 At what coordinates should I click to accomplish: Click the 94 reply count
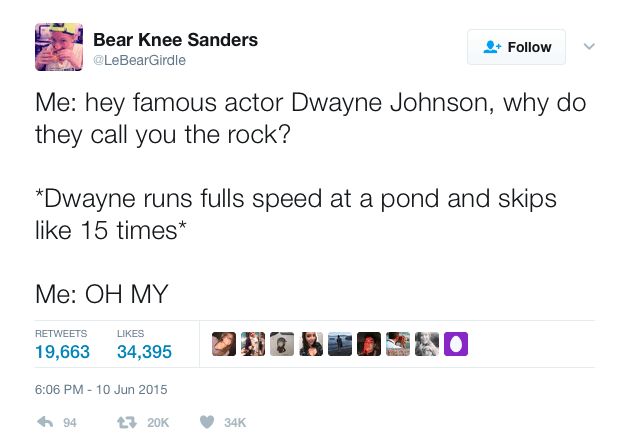click(70, 423)
